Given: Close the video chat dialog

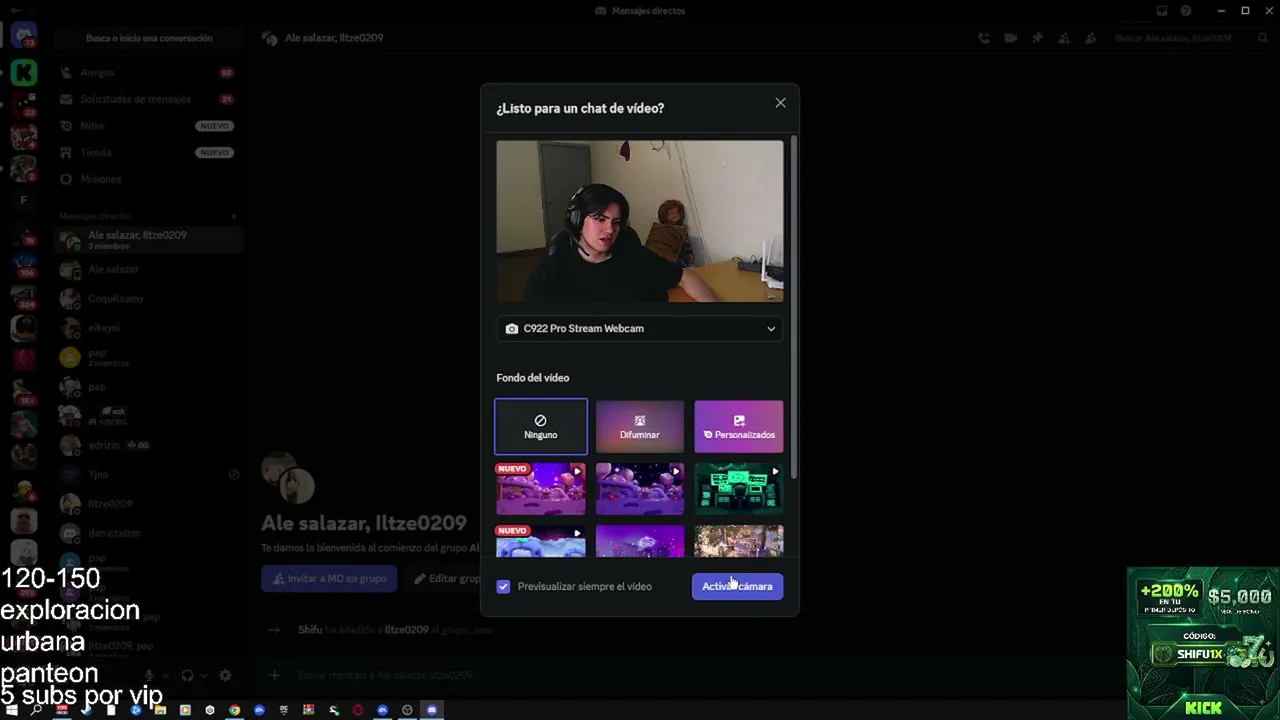Looking at the screenshot, I should pos(780,103).
